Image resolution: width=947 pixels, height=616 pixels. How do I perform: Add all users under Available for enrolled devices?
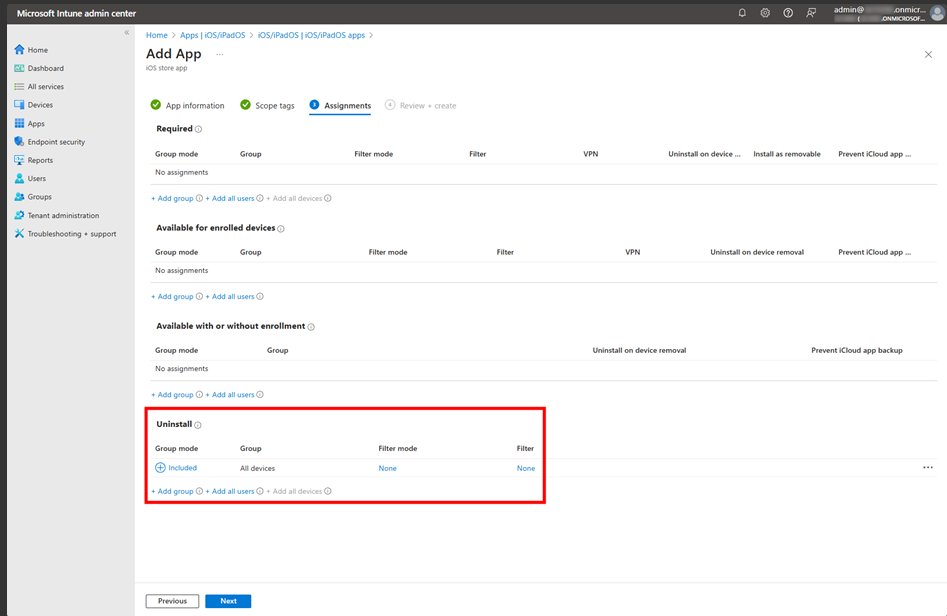230,297
